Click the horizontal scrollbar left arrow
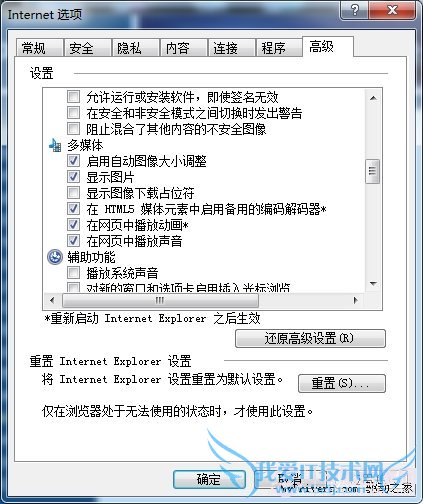 click(52, 300)
